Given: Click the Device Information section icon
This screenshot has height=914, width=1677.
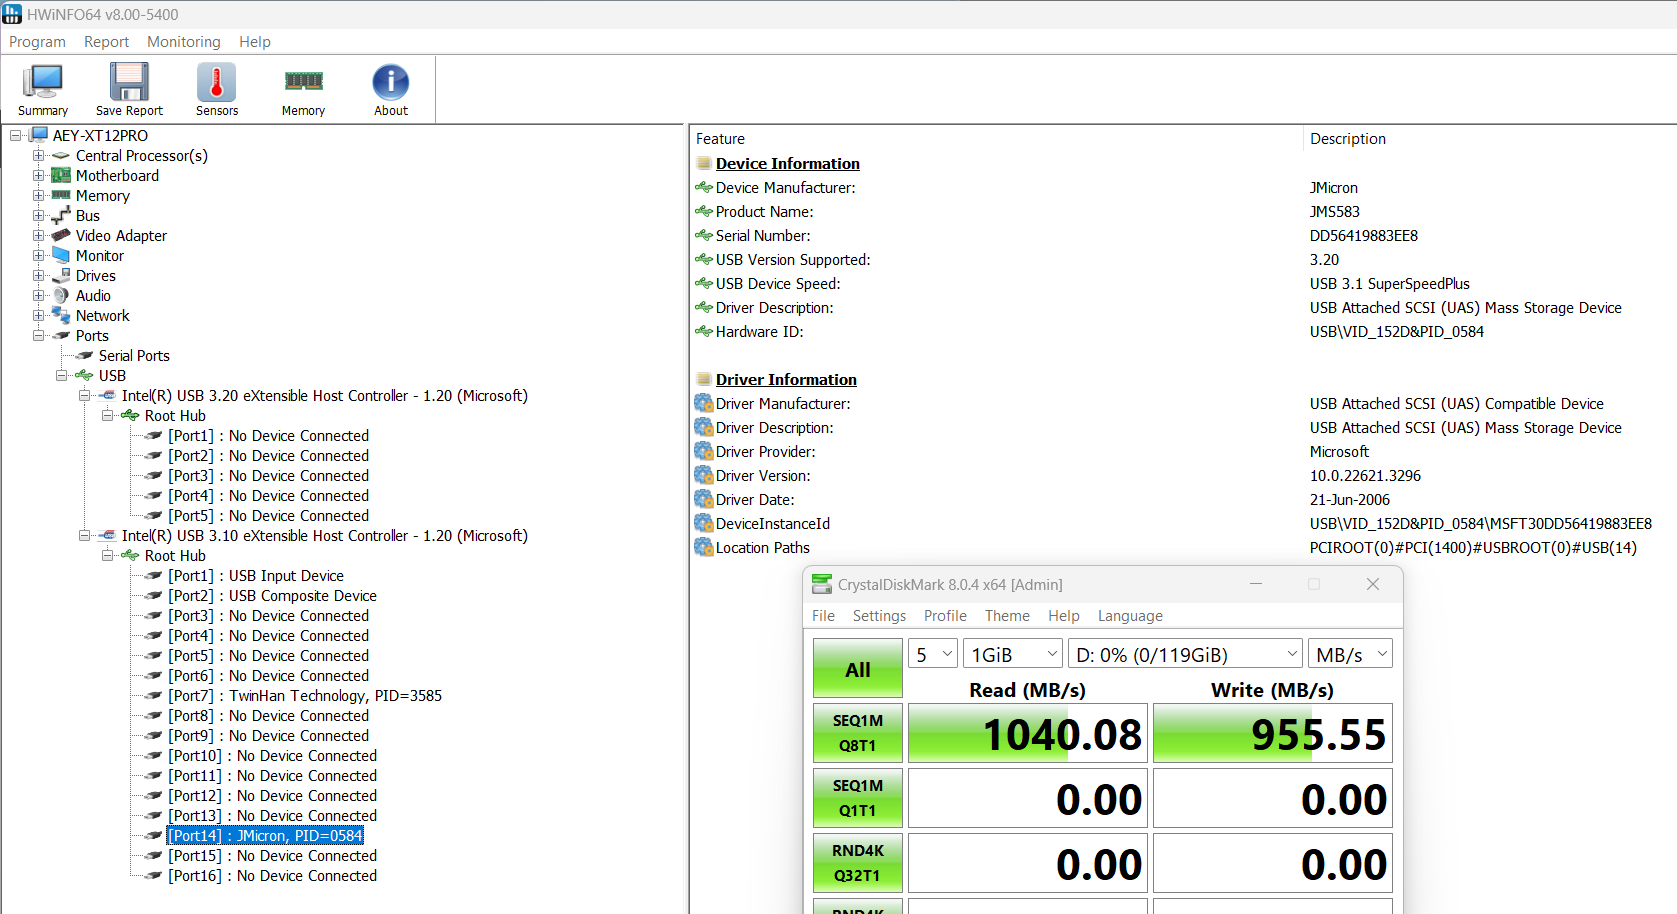Looking at the screenshot, I should coord(704,164).
